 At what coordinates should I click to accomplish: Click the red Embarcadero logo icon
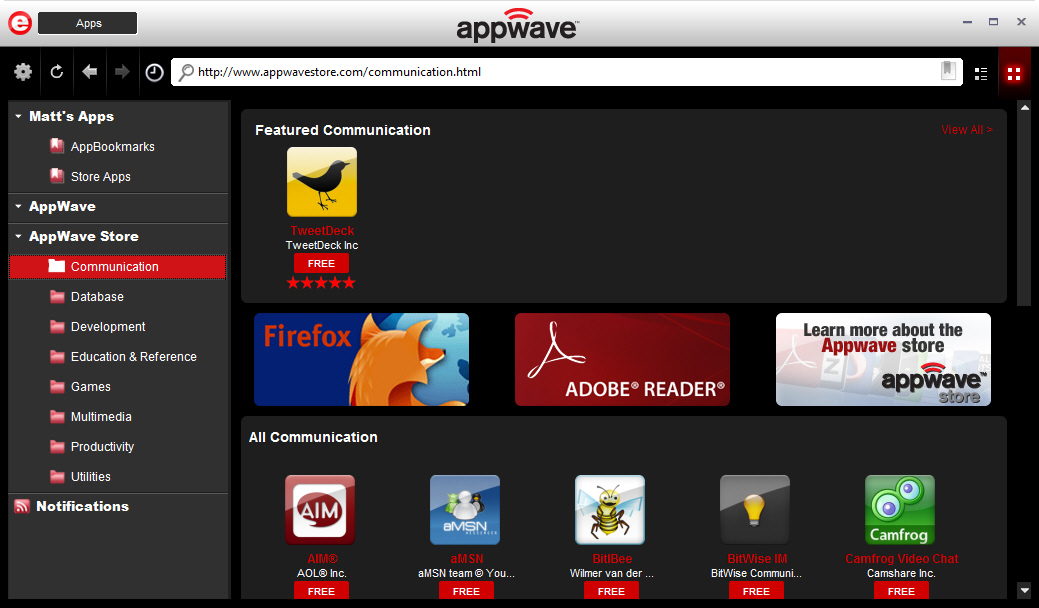20,23
